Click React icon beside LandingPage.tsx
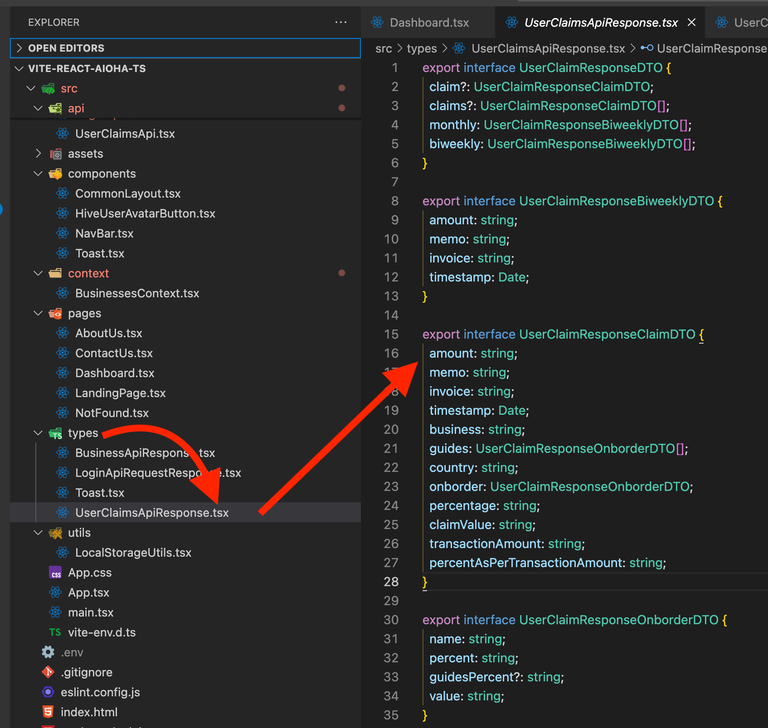Viewport: 768px width, 728px height. coord(62,393)
